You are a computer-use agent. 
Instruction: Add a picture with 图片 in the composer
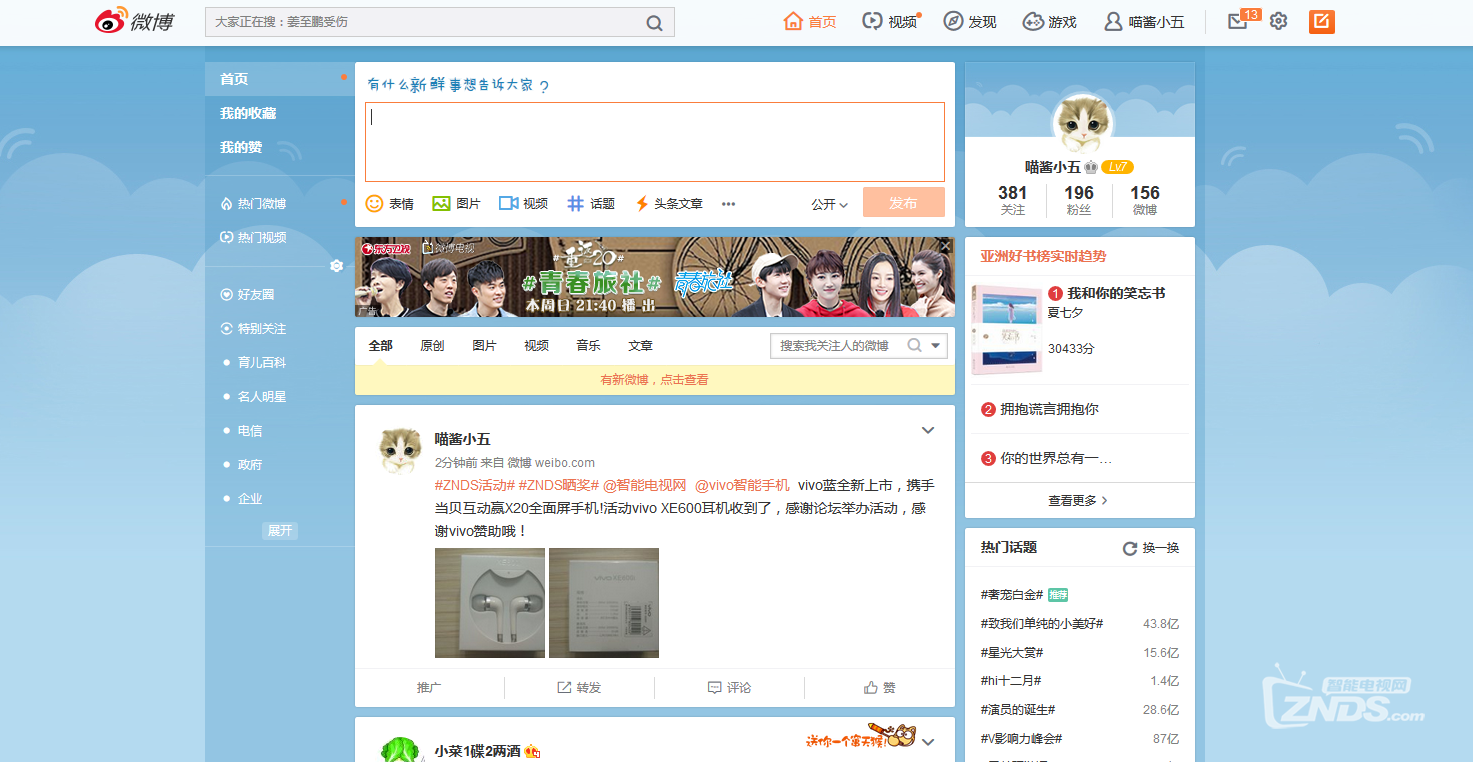[x=456, y=203]
